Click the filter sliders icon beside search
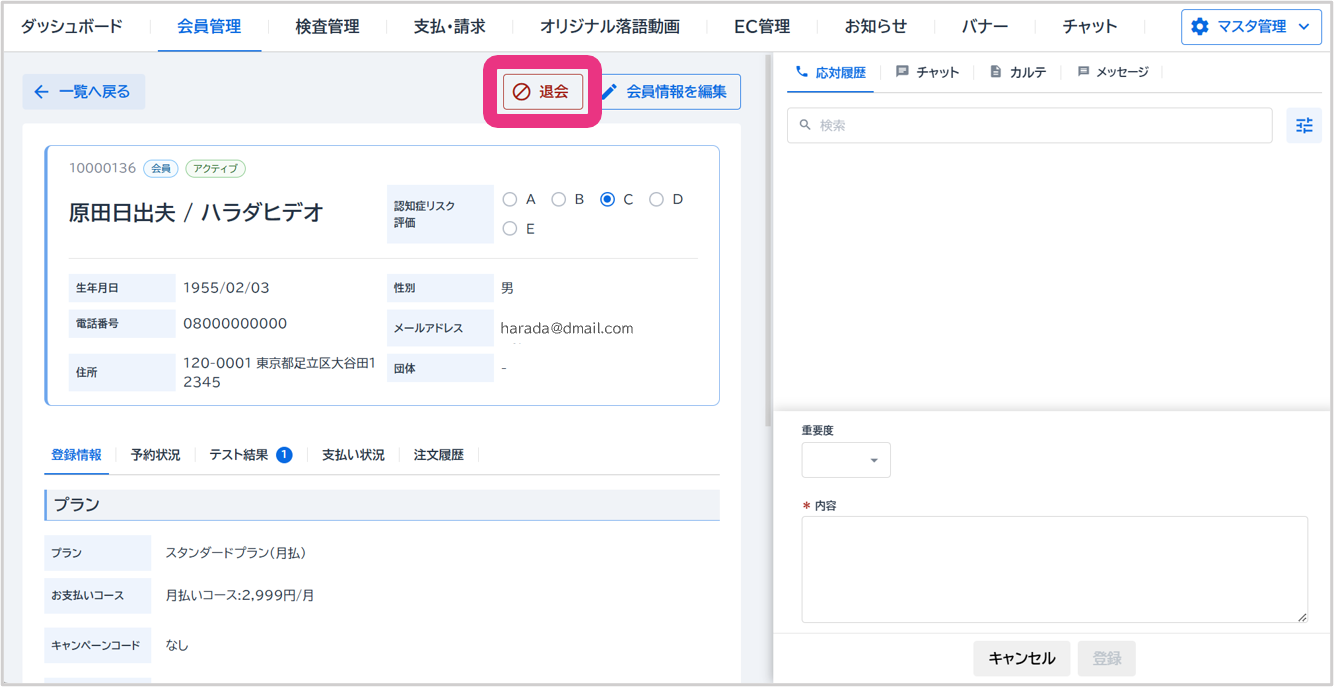This screenshot has width=1334, height=687. coord(1303,126)
